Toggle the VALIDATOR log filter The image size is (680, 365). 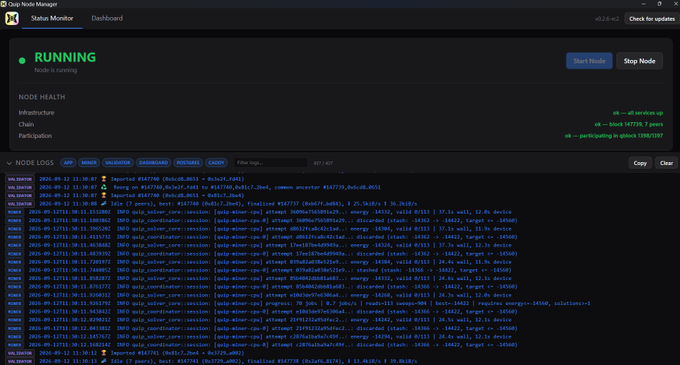(x=118, y=163)
